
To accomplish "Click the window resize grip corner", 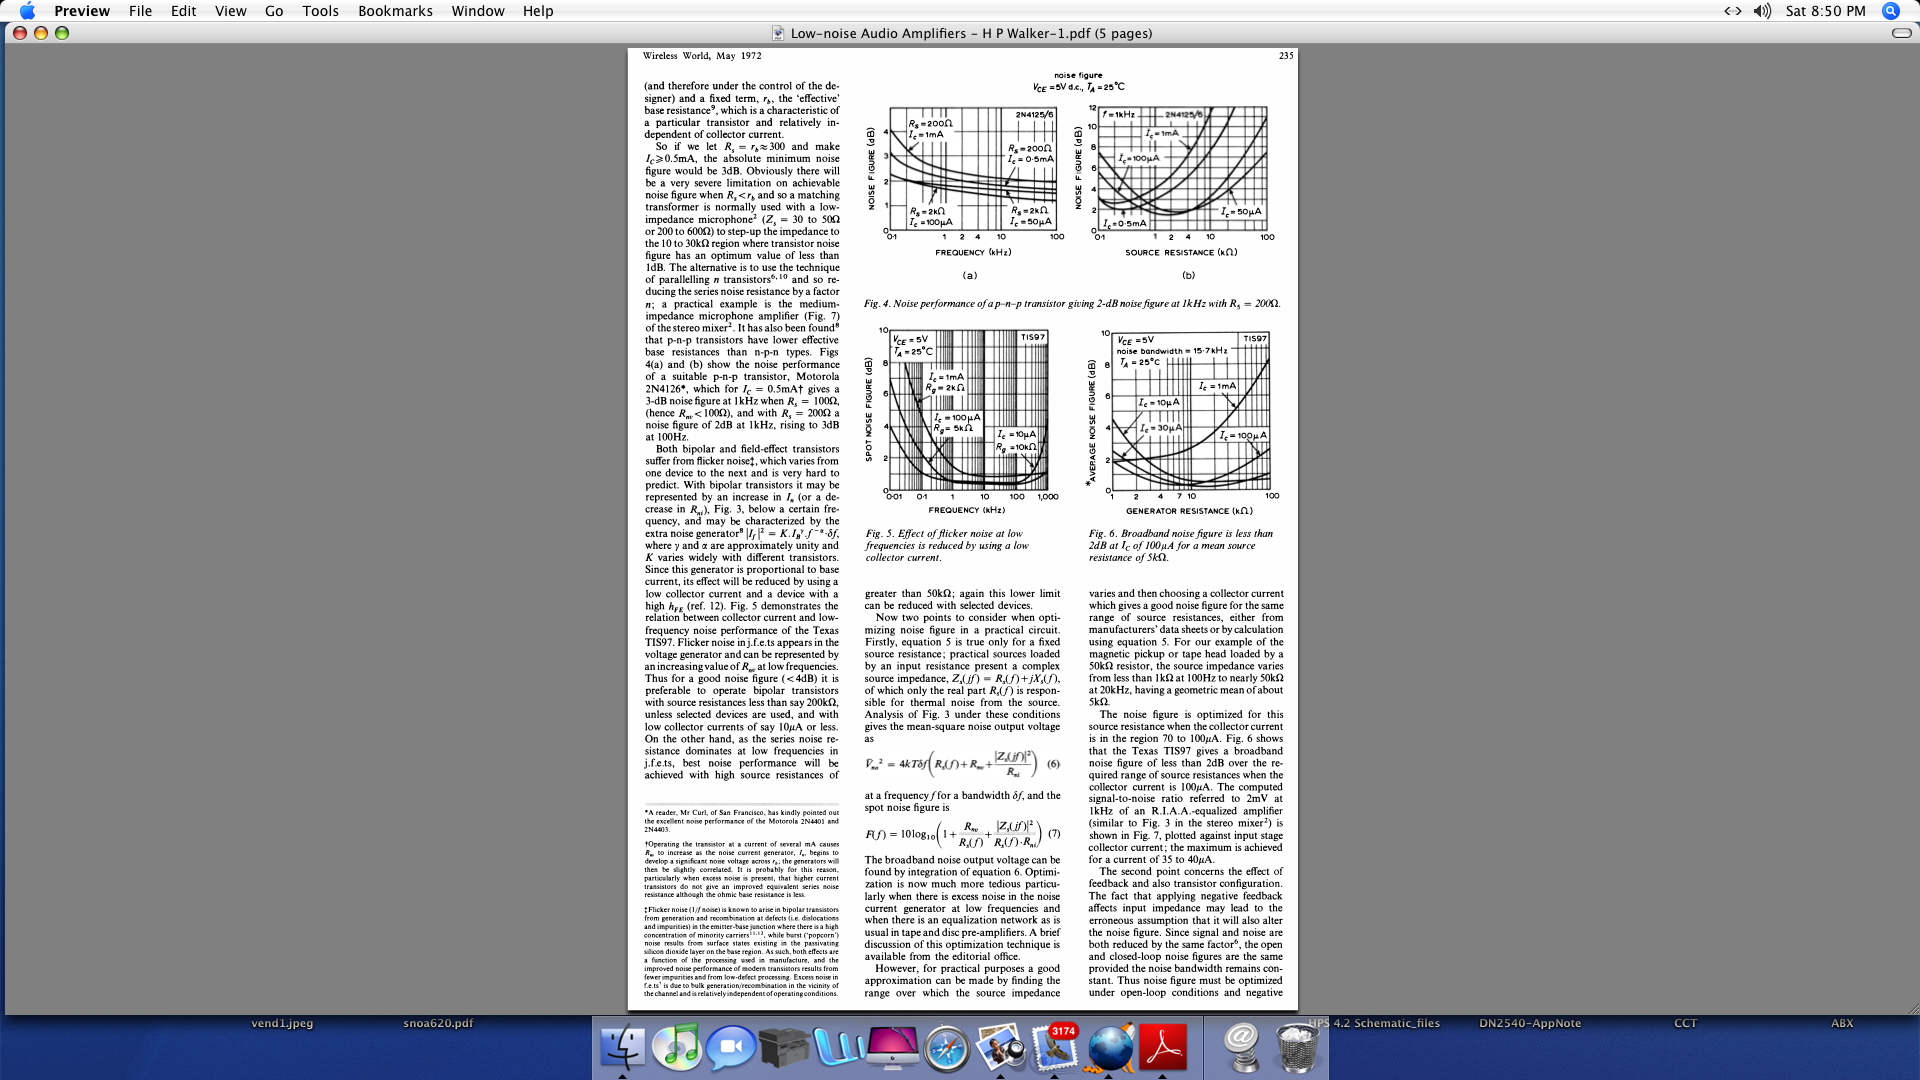I will pos(1912,1009).
